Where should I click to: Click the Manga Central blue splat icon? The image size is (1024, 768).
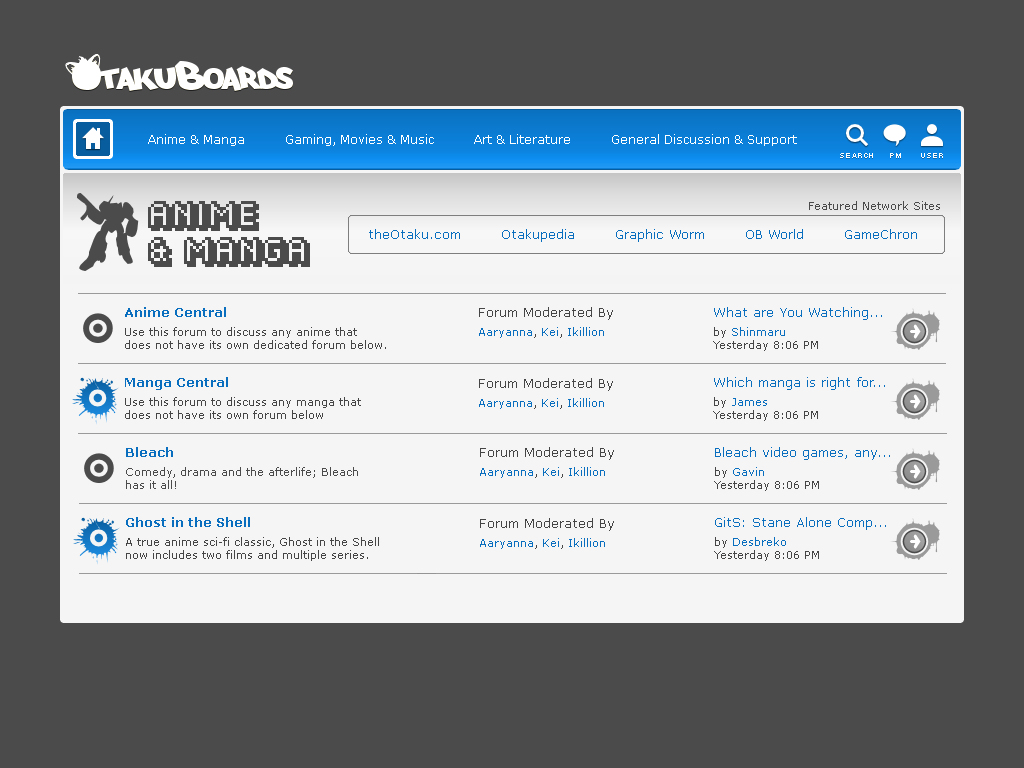tap(96, 398)
